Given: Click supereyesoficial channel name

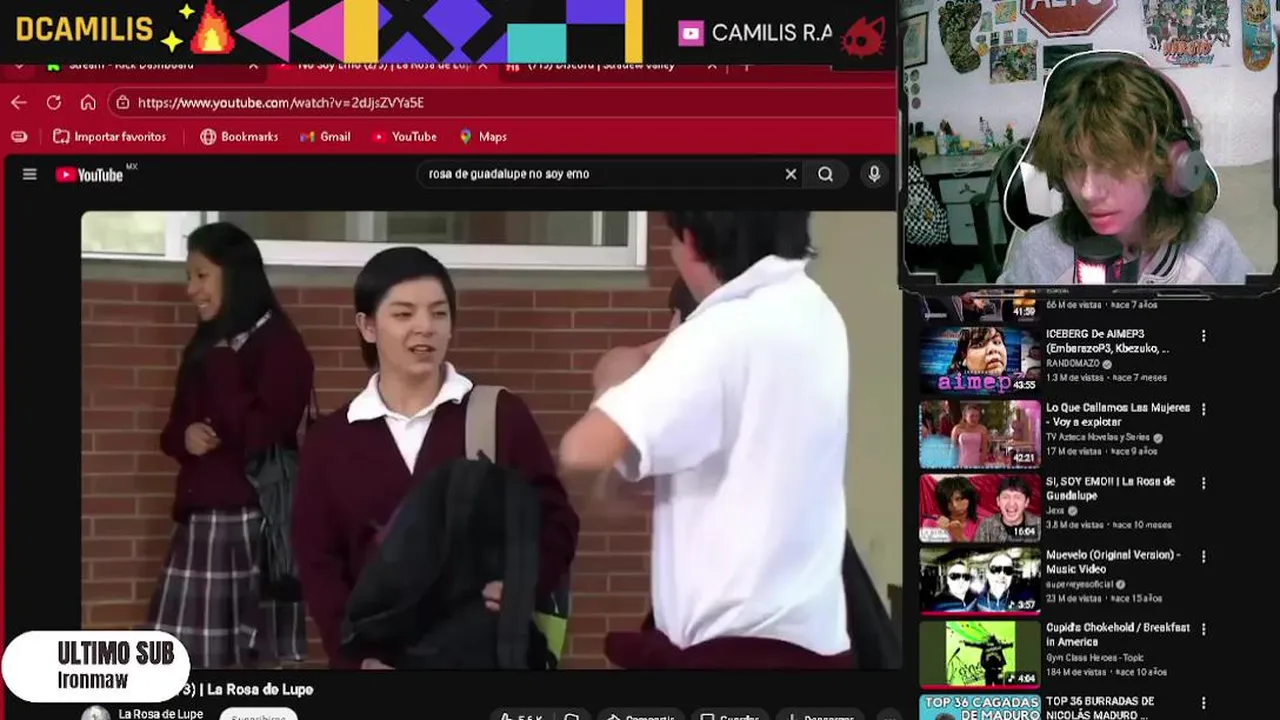Looking at the screenshot, I should pyautogui.click(x=1080, y=584).
